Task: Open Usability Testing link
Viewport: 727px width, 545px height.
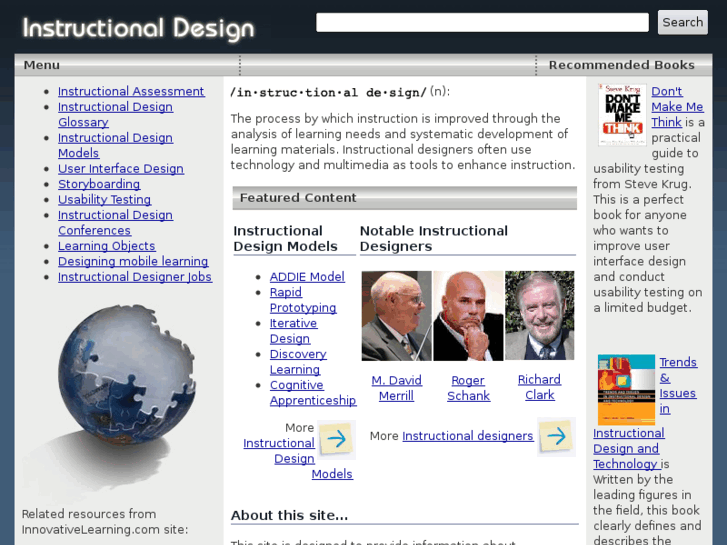Action: (x=104, y=199)
